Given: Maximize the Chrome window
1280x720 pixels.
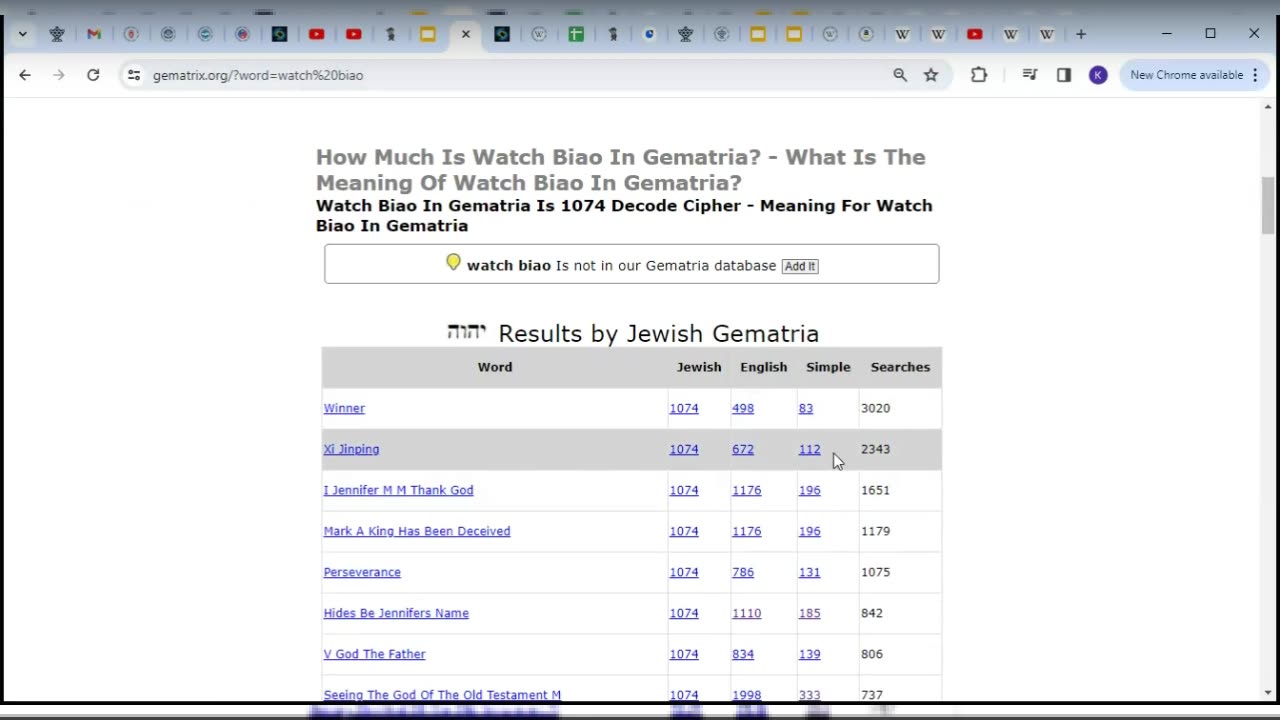Looking at the screenshot, I should click(x=1210, y=34).
